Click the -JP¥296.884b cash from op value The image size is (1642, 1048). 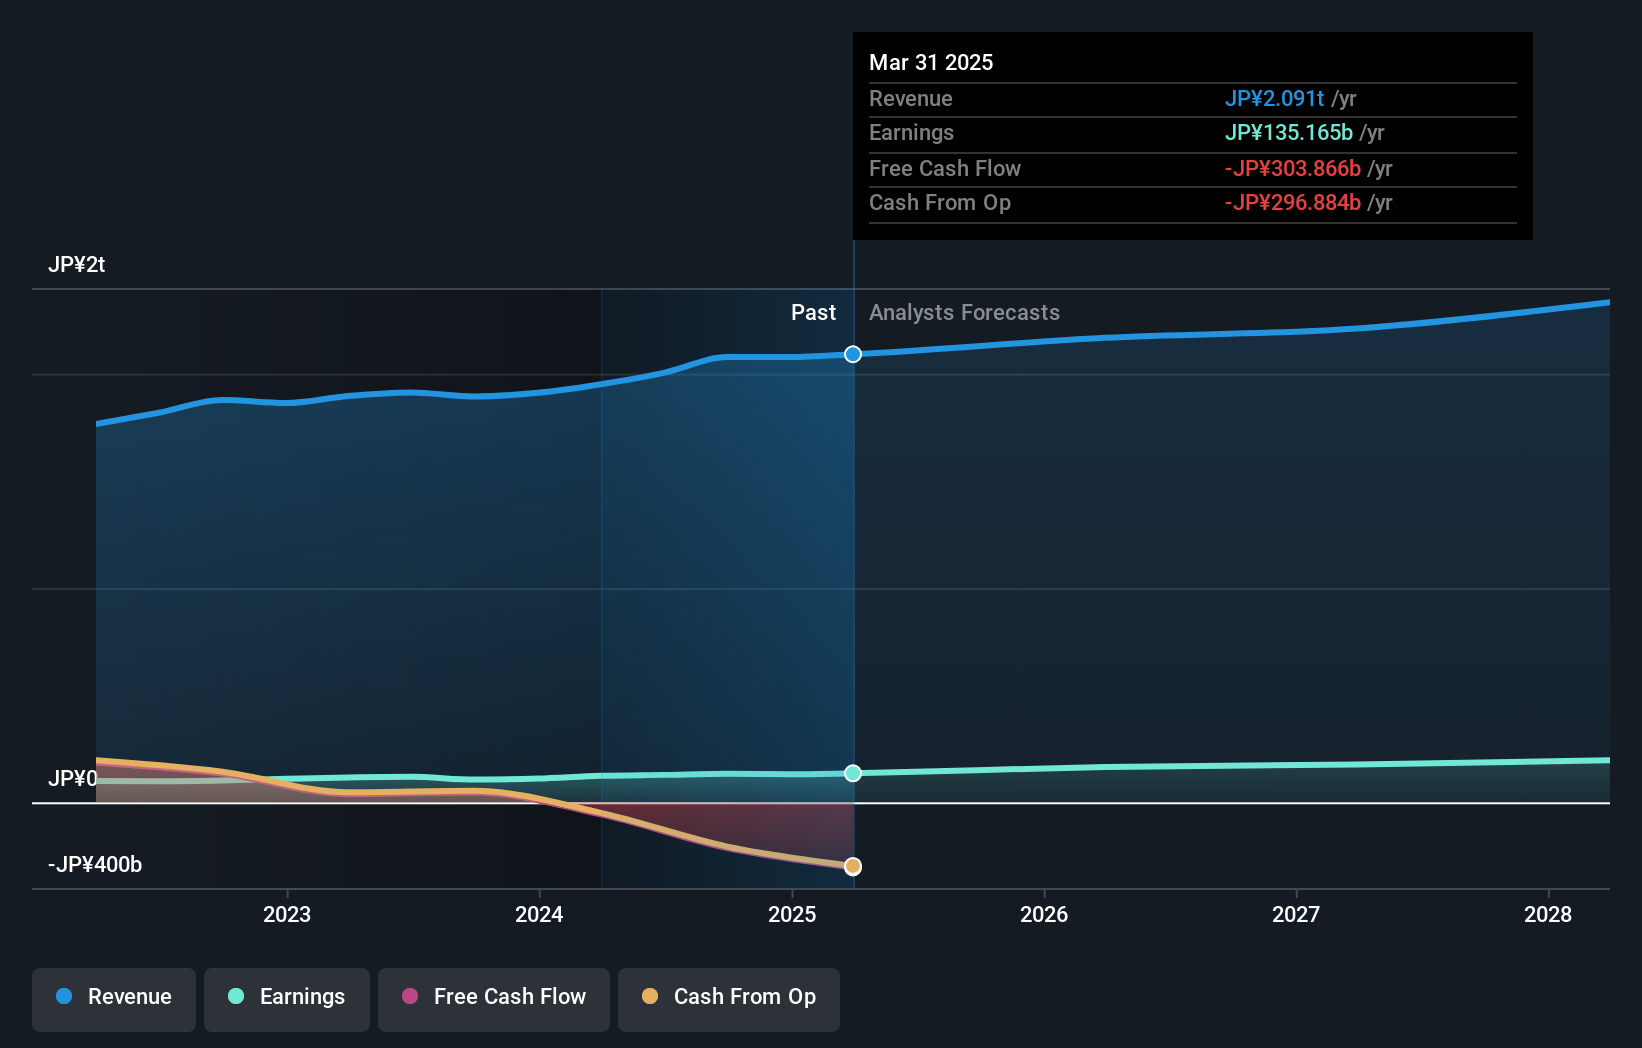click(1293, 203)
